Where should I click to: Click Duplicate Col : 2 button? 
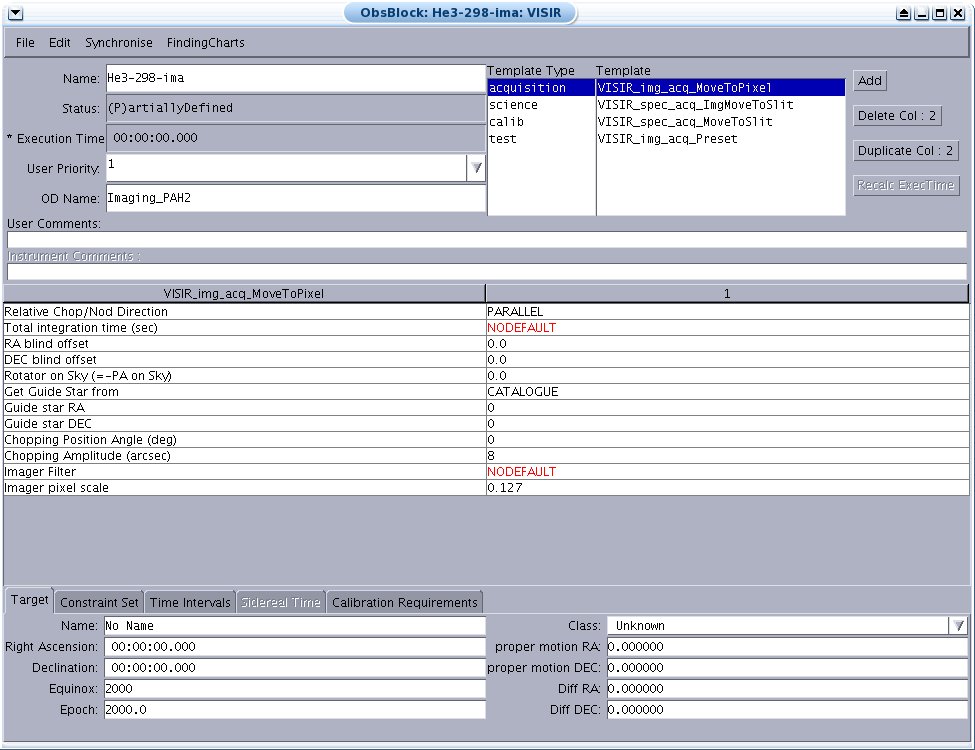[905, 150]
